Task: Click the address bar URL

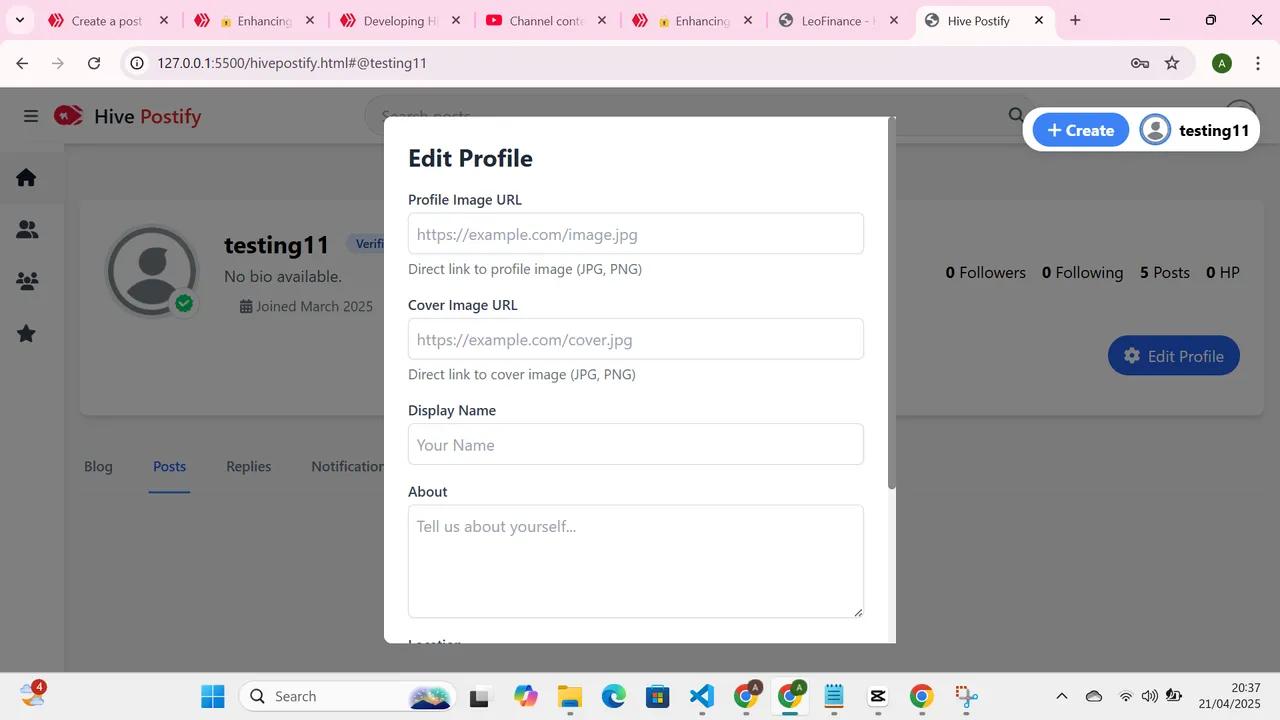Action: [292, 63]
